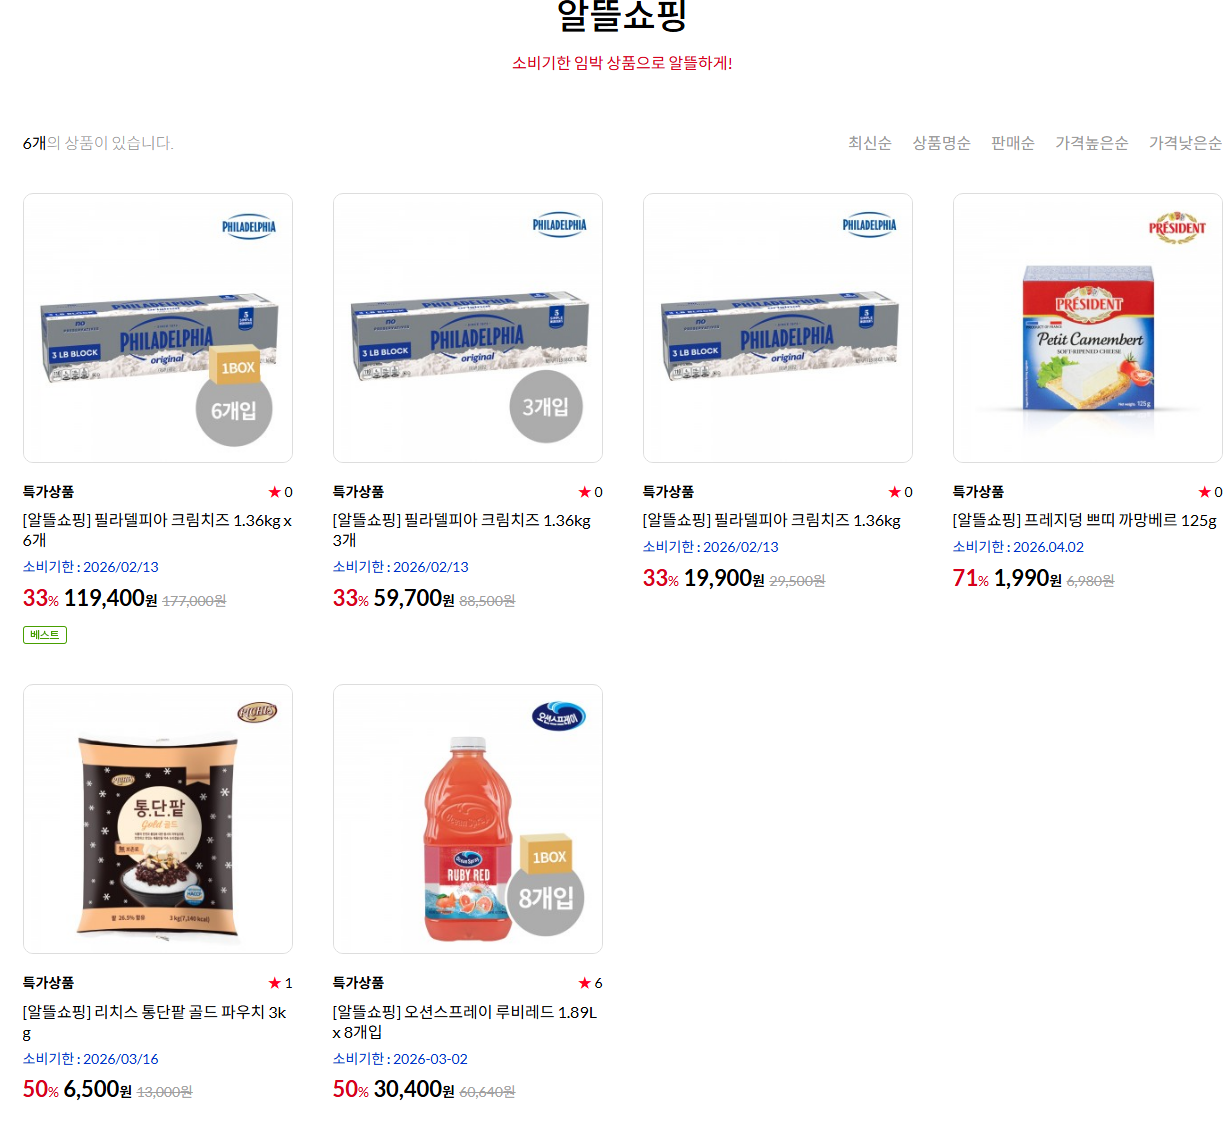
Task: Sort by 가격높은순
Action: [x=1092, y=143]
